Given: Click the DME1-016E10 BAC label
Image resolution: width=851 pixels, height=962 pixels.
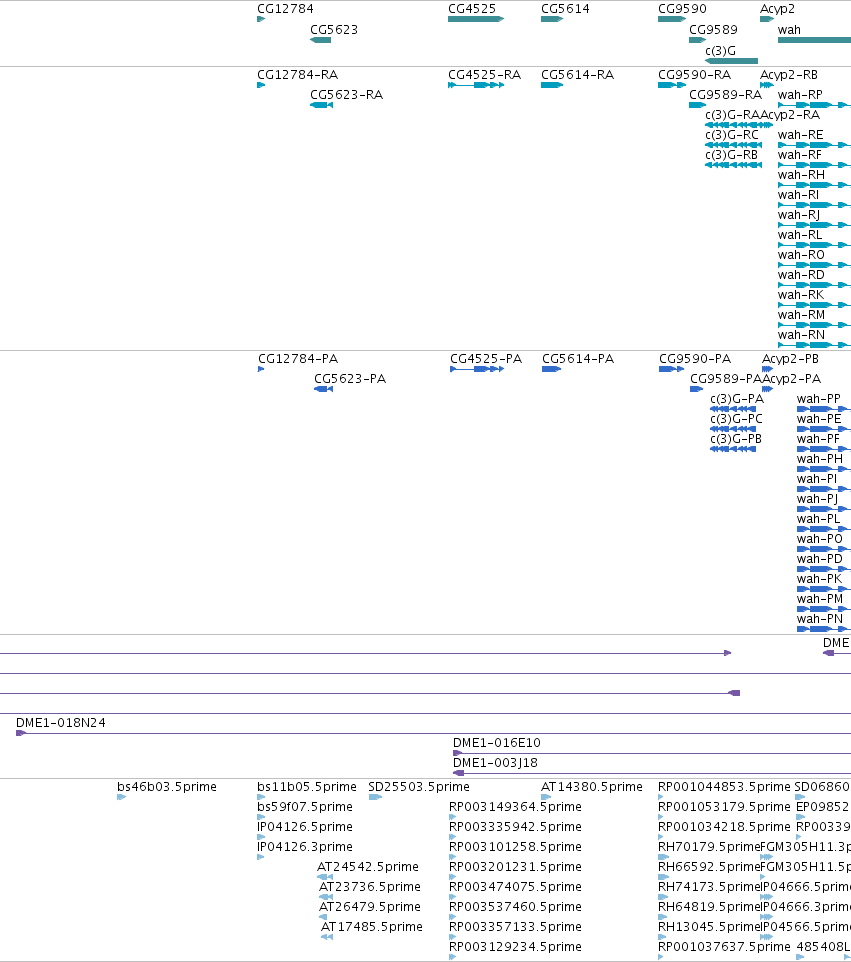Looking at the screenshot, I should pos(496,742).
